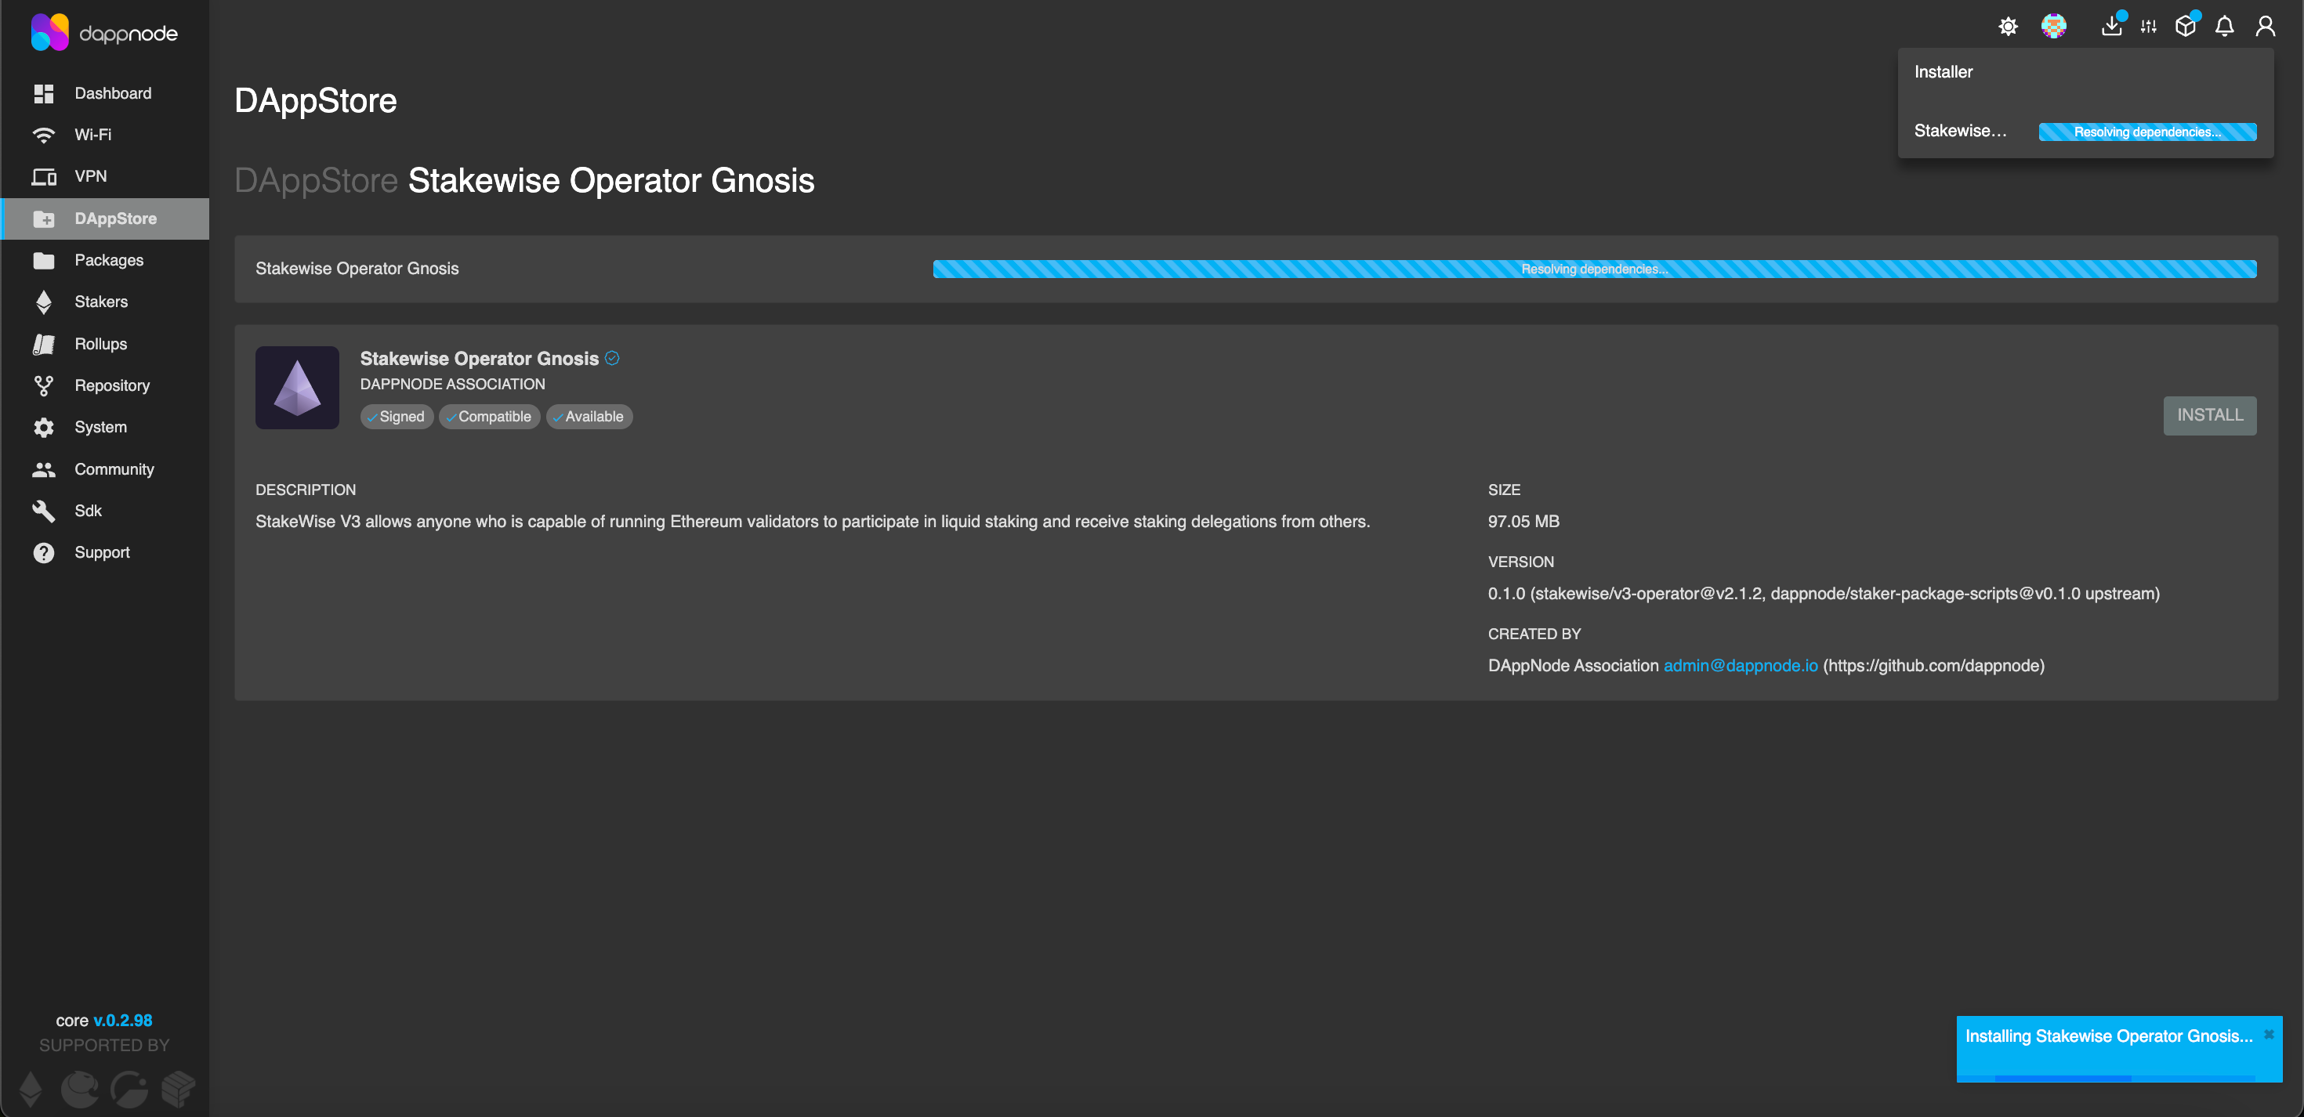Viewport: 2304px width, 1117px height.
Task: Open the VPN section
Action: coord(90,177)
